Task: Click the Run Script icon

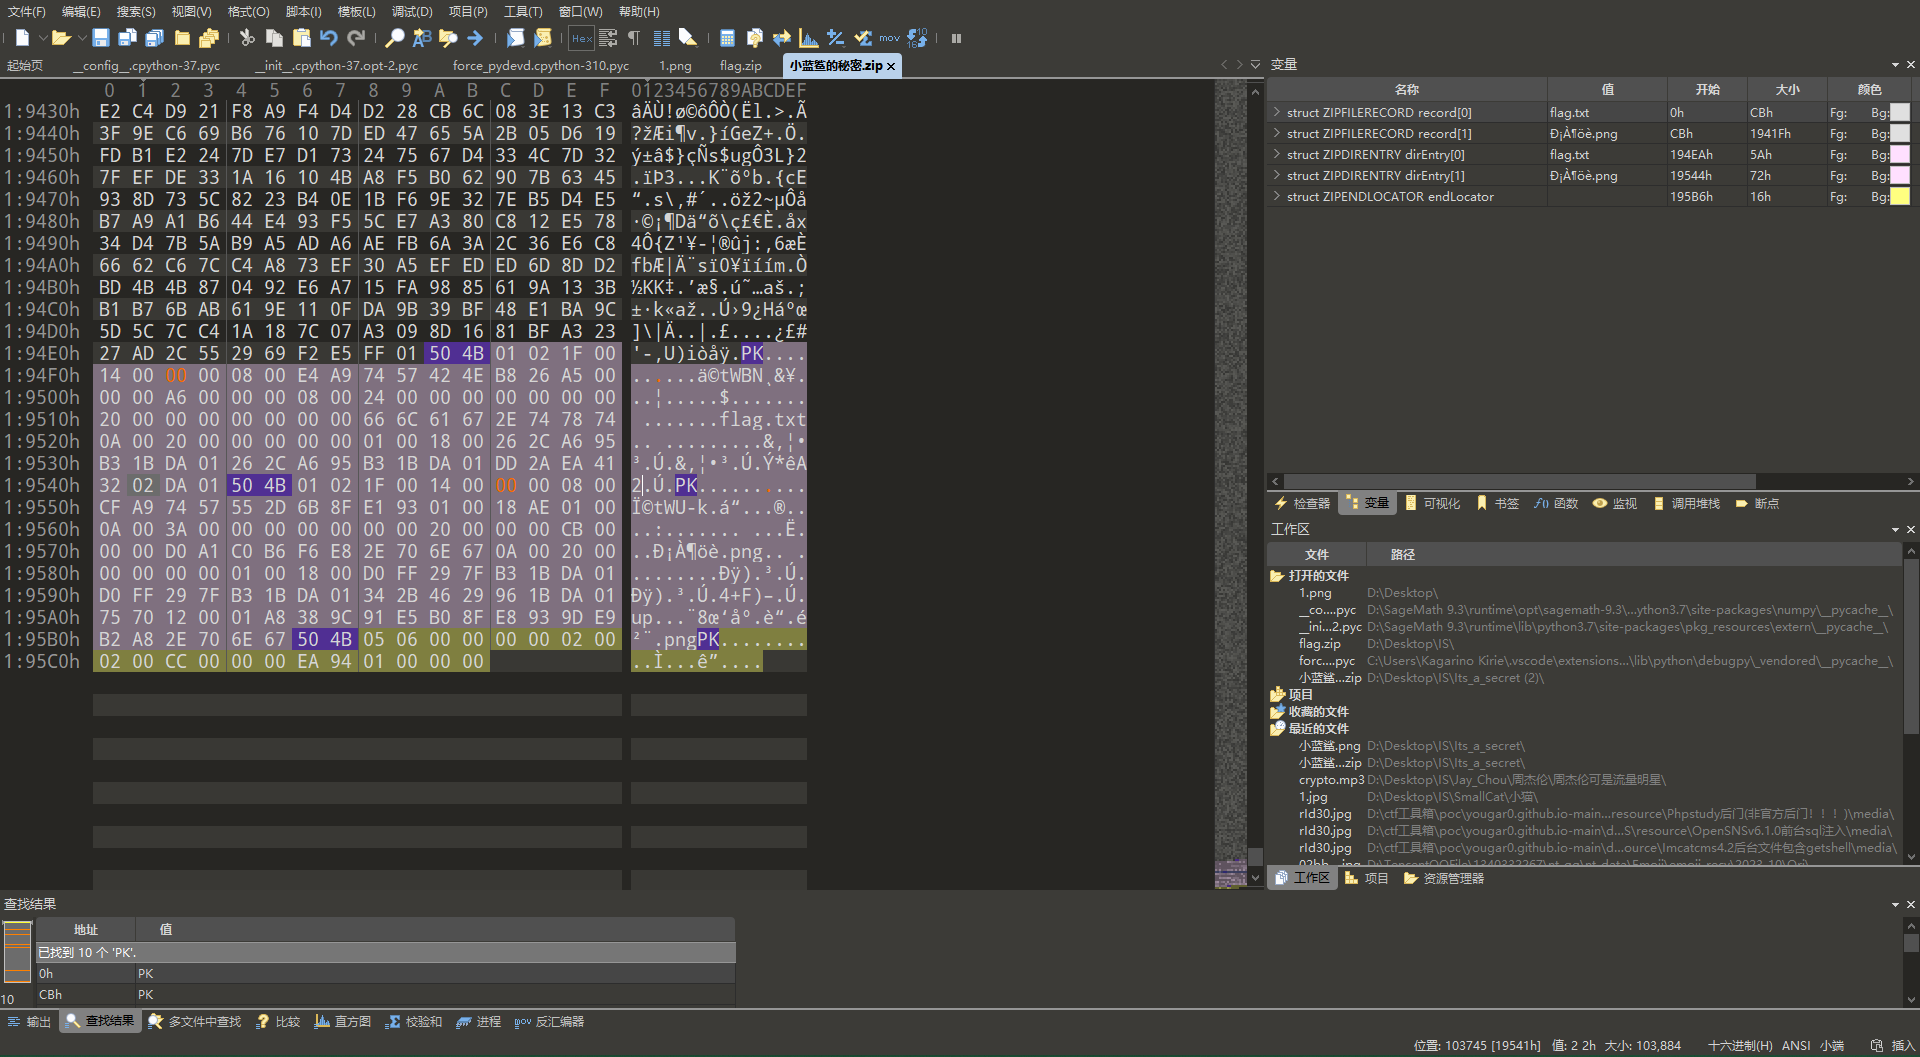Action: coord(515,38)
